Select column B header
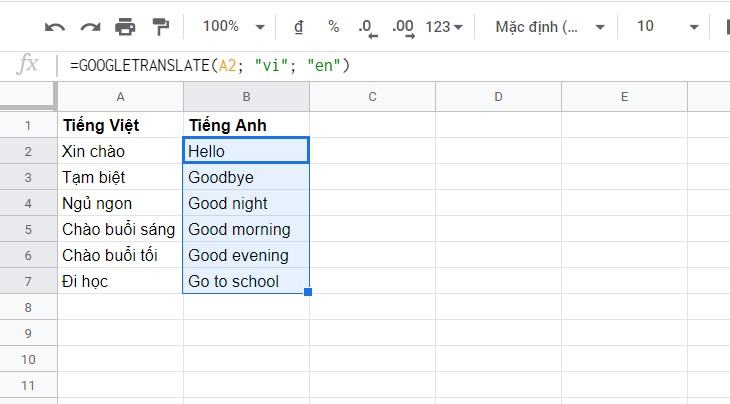 246,97
